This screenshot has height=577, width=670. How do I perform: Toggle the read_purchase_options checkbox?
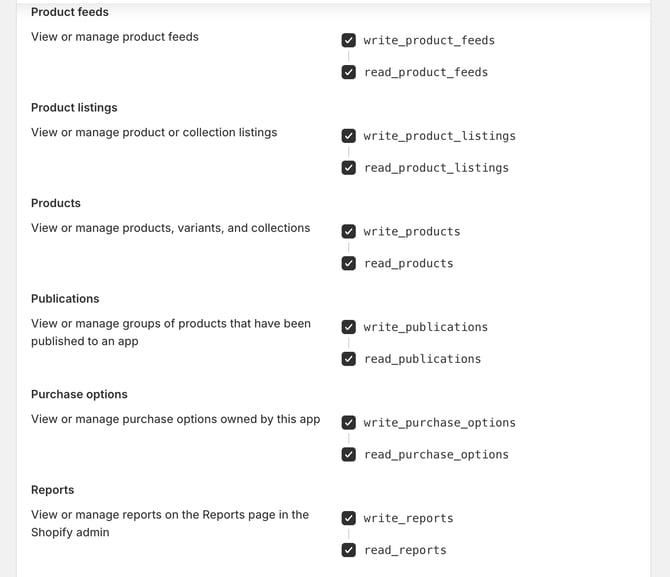coord(348,454)
